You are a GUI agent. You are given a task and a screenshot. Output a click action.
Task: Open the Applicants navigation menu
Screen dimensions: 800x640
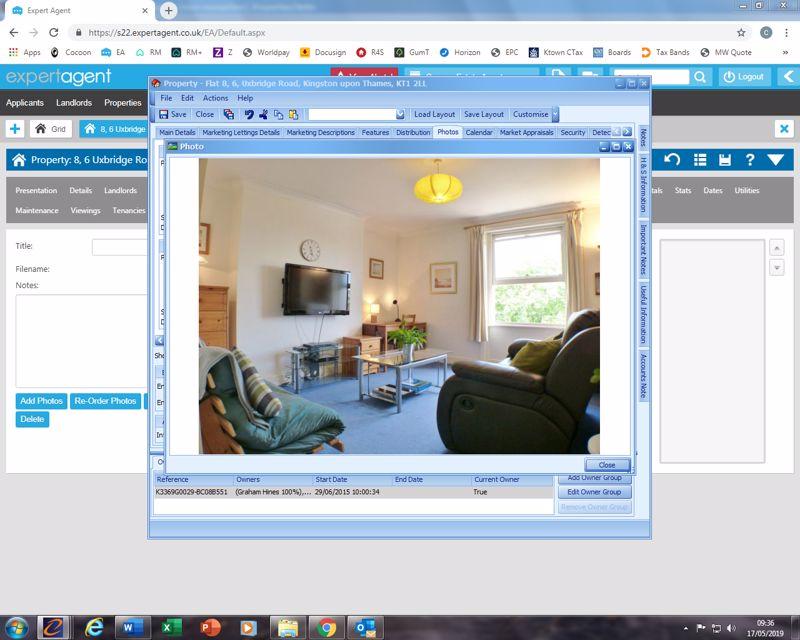point(24,103)
